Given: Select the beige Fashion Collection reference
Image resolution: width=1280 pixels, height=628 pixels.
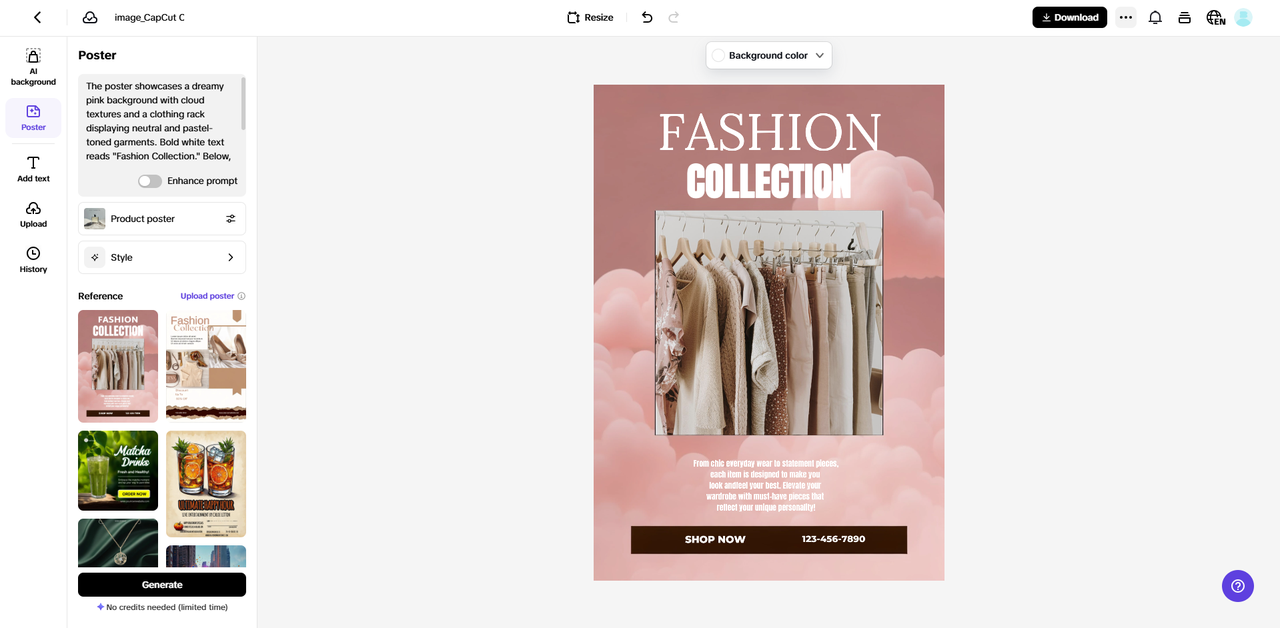Looking at the screenshot, I should point(206,366).
